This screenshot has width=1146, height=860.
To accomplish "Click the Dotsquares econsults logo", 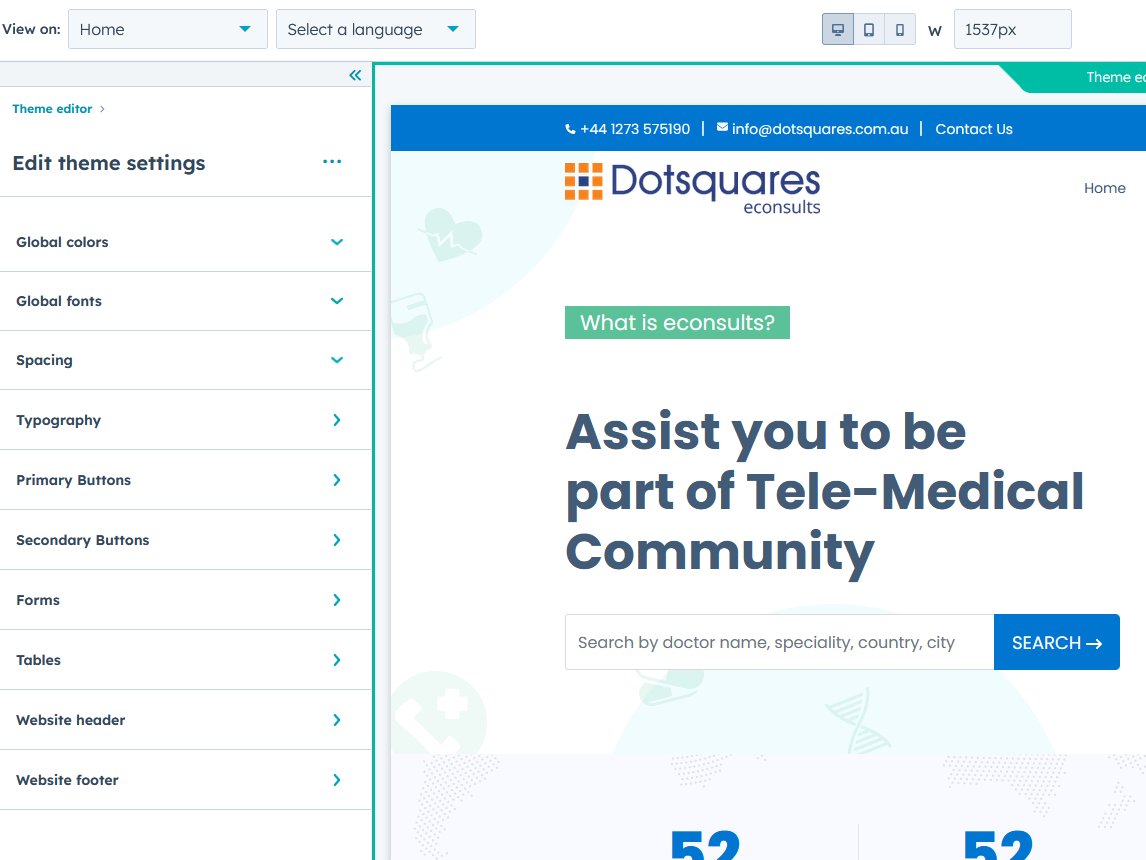I will pyautogui.click(x=692, y=187).
